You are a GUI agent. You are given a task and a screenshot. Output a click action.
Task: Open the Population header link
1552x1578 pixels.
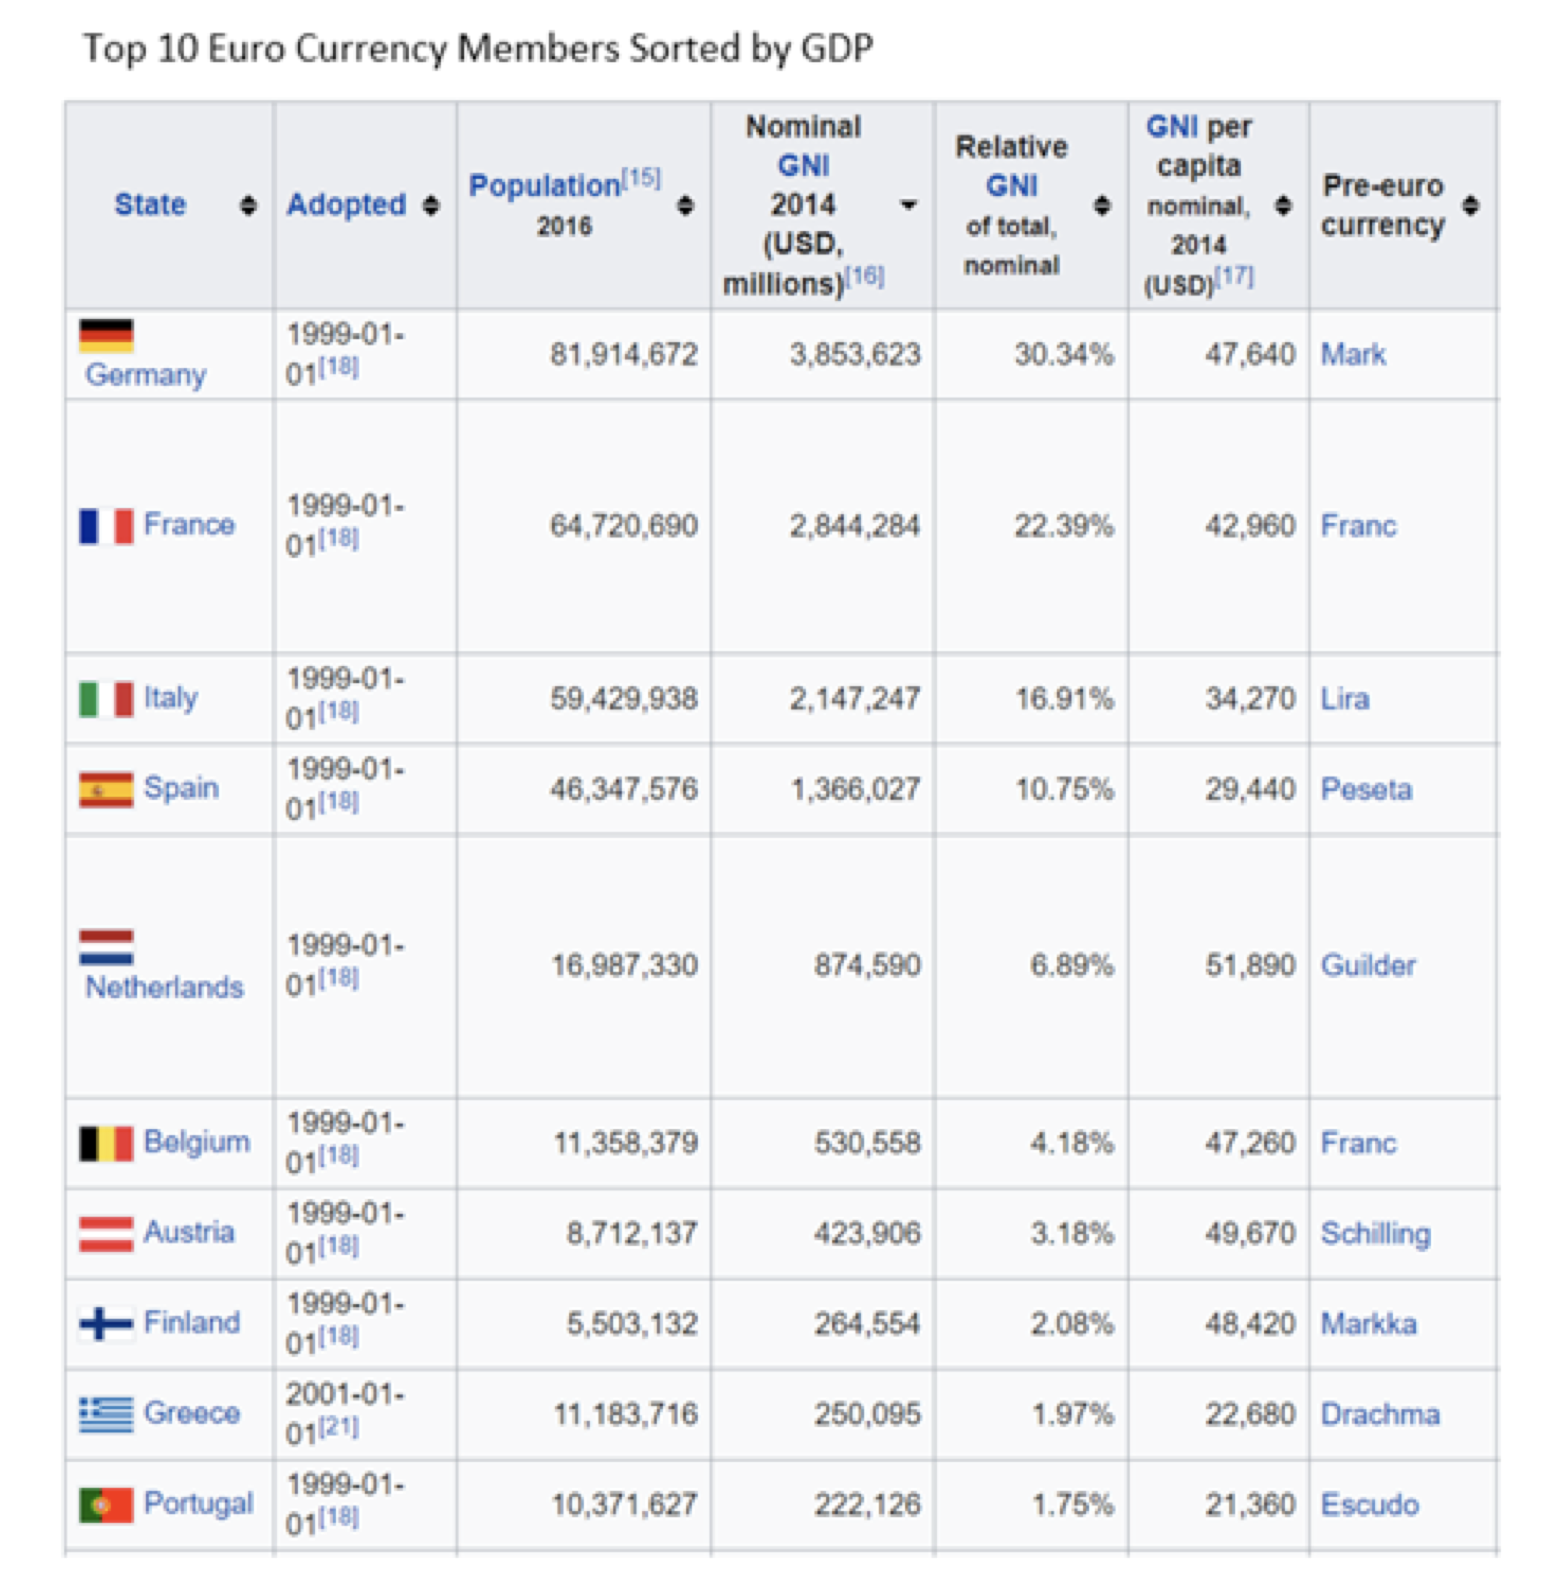pyautogui.click(x=544, y=186)
